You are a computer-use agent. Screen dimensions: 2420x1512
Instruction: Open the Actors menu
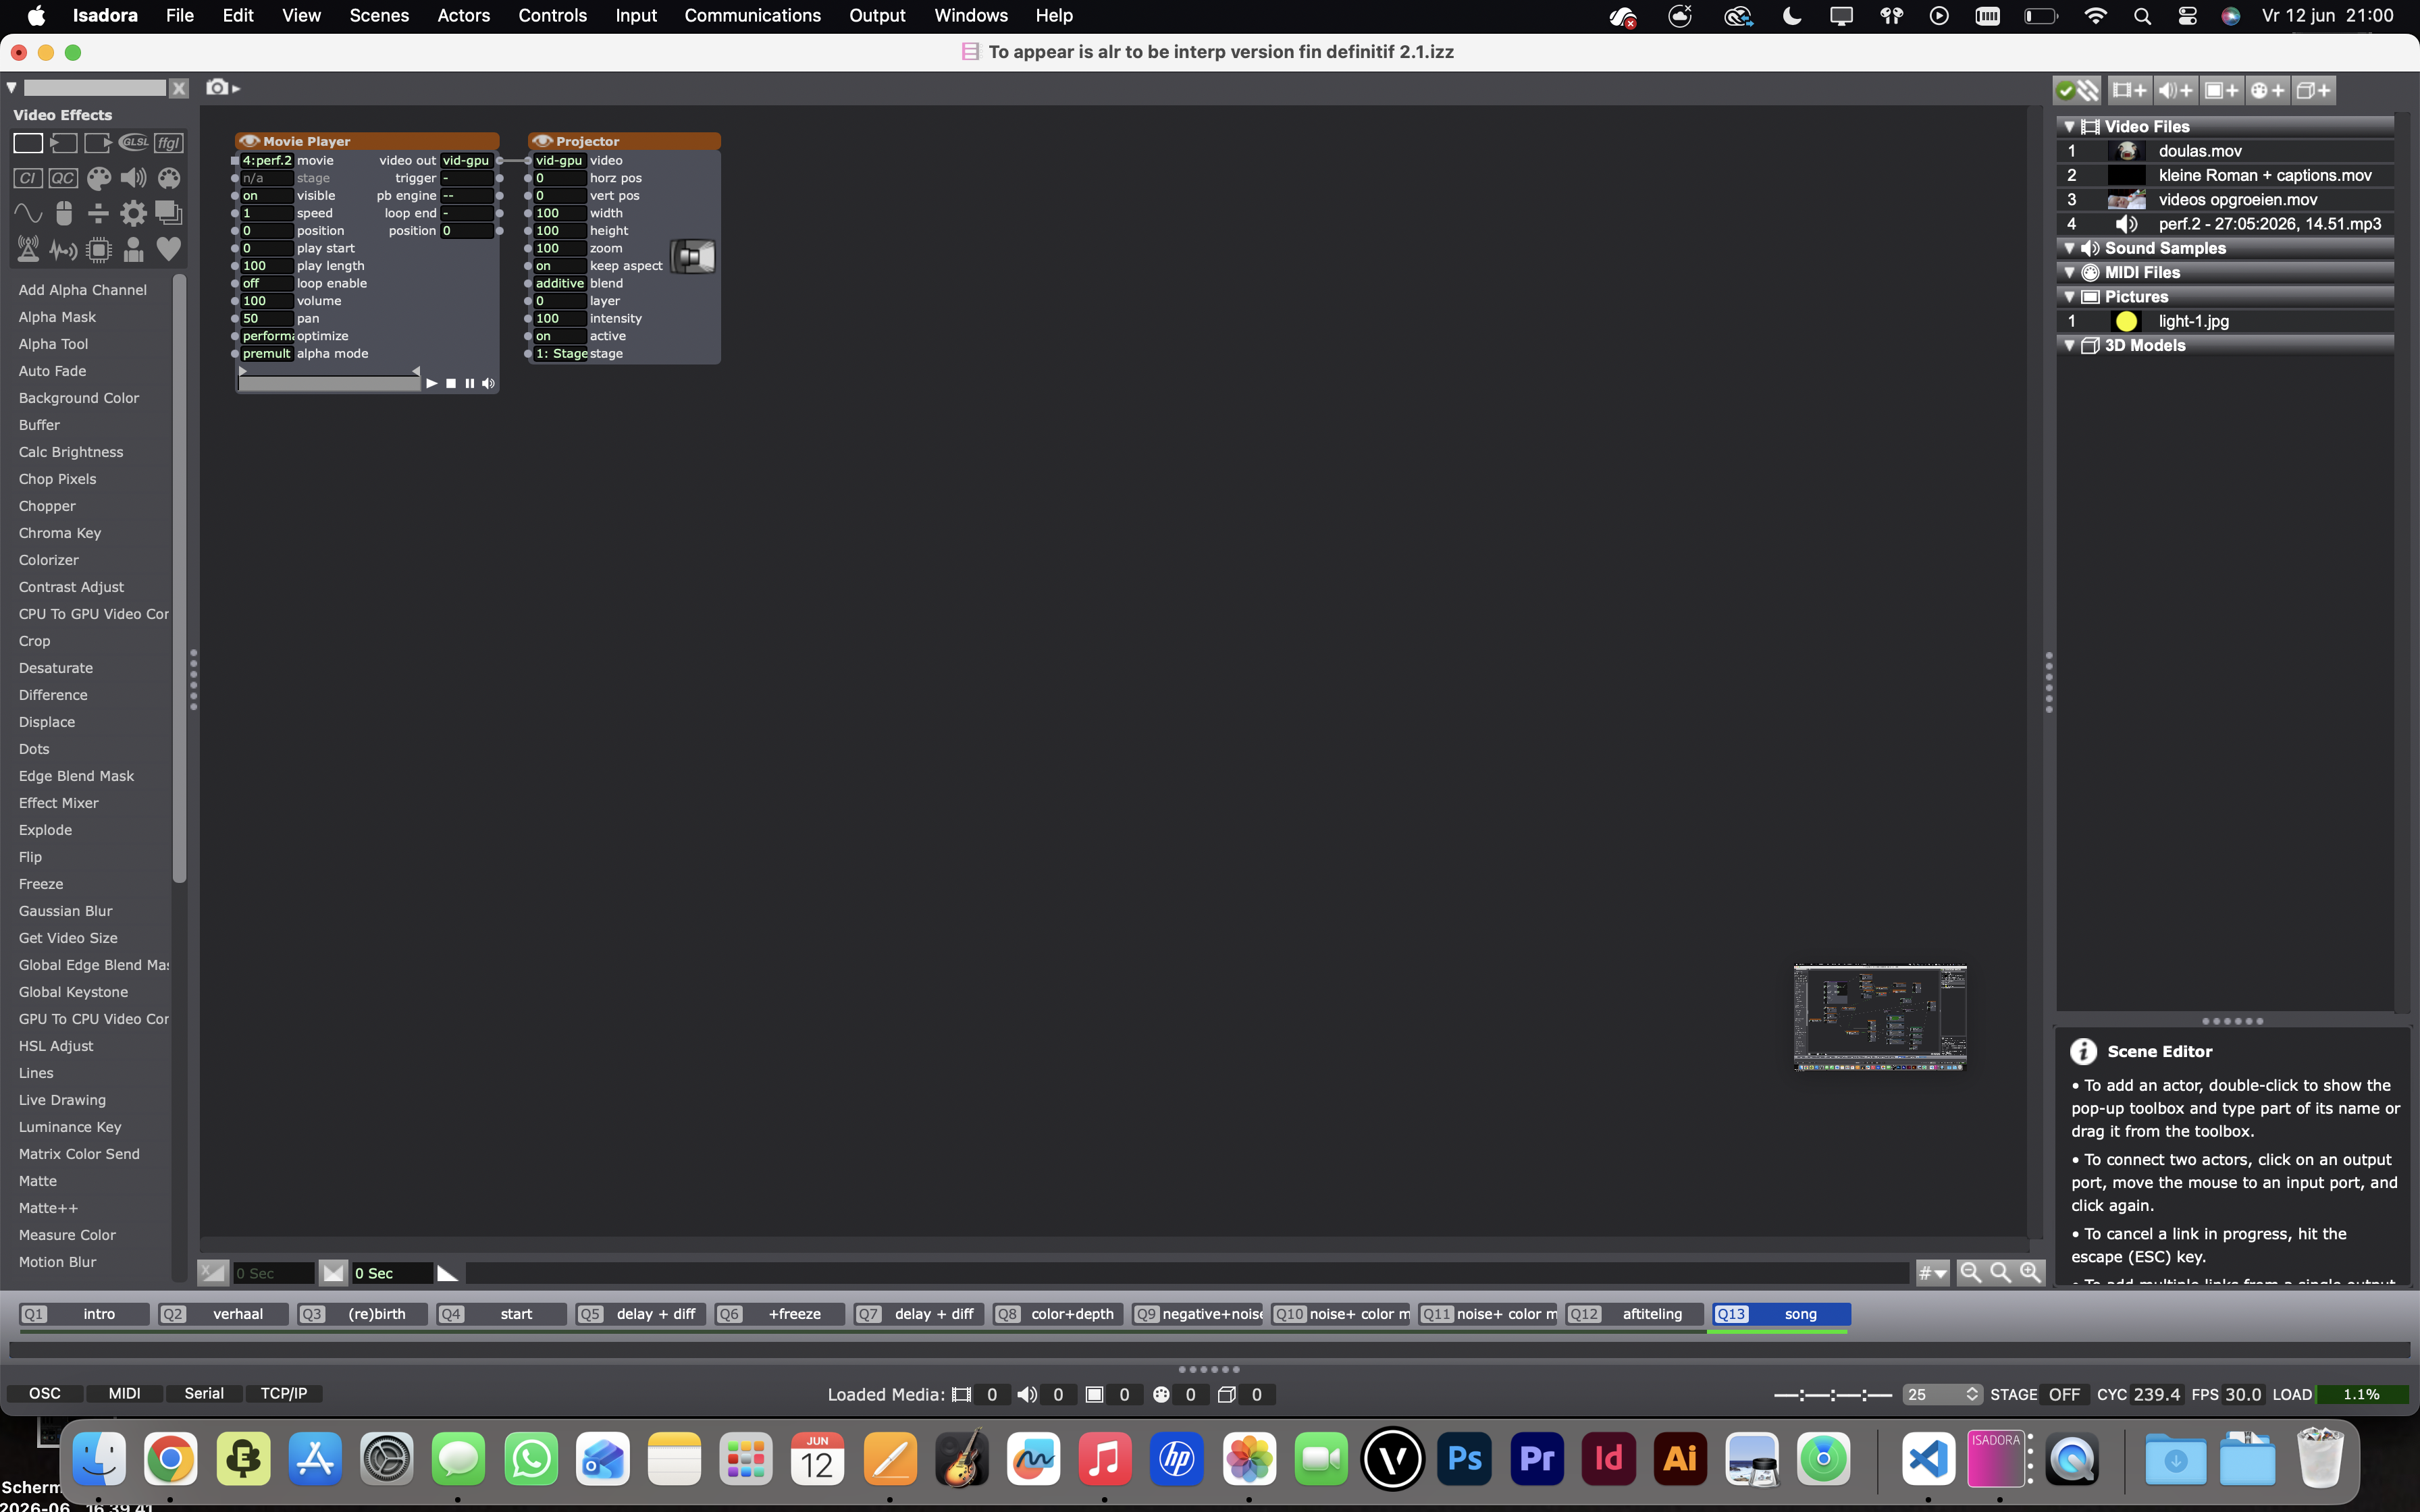point(463,15)
